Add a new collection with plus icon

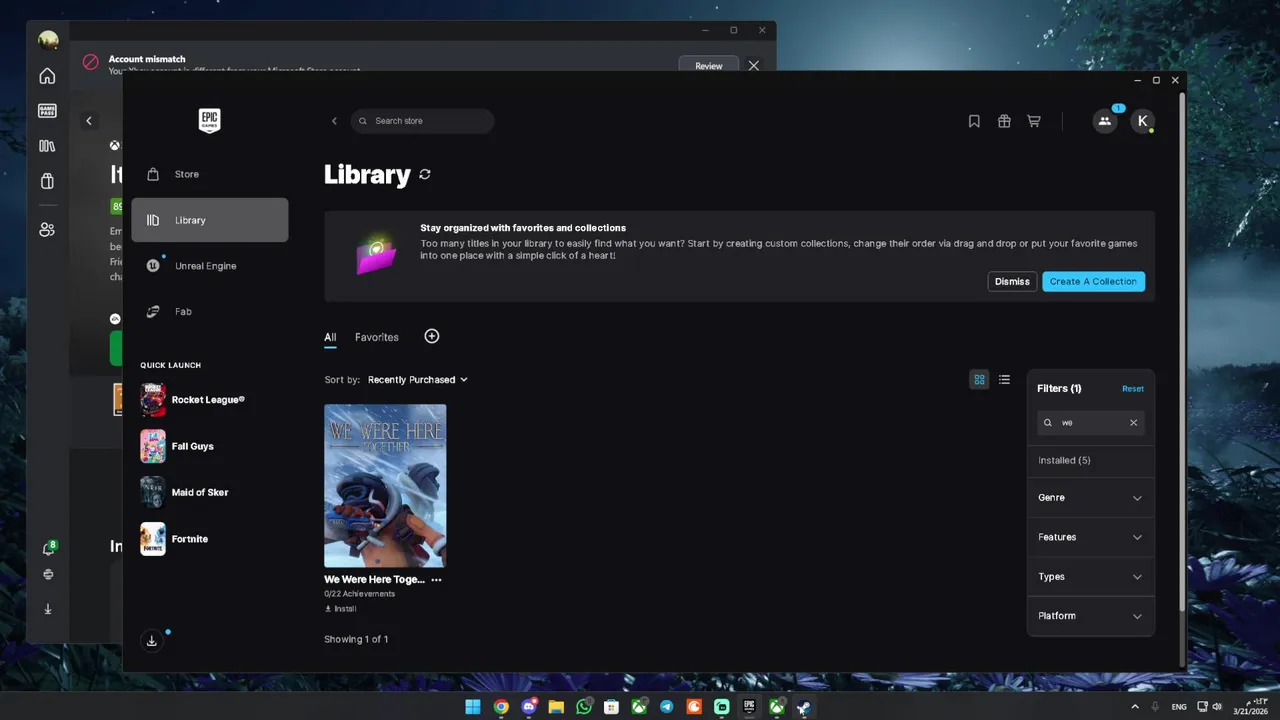[x=432, y=337]
